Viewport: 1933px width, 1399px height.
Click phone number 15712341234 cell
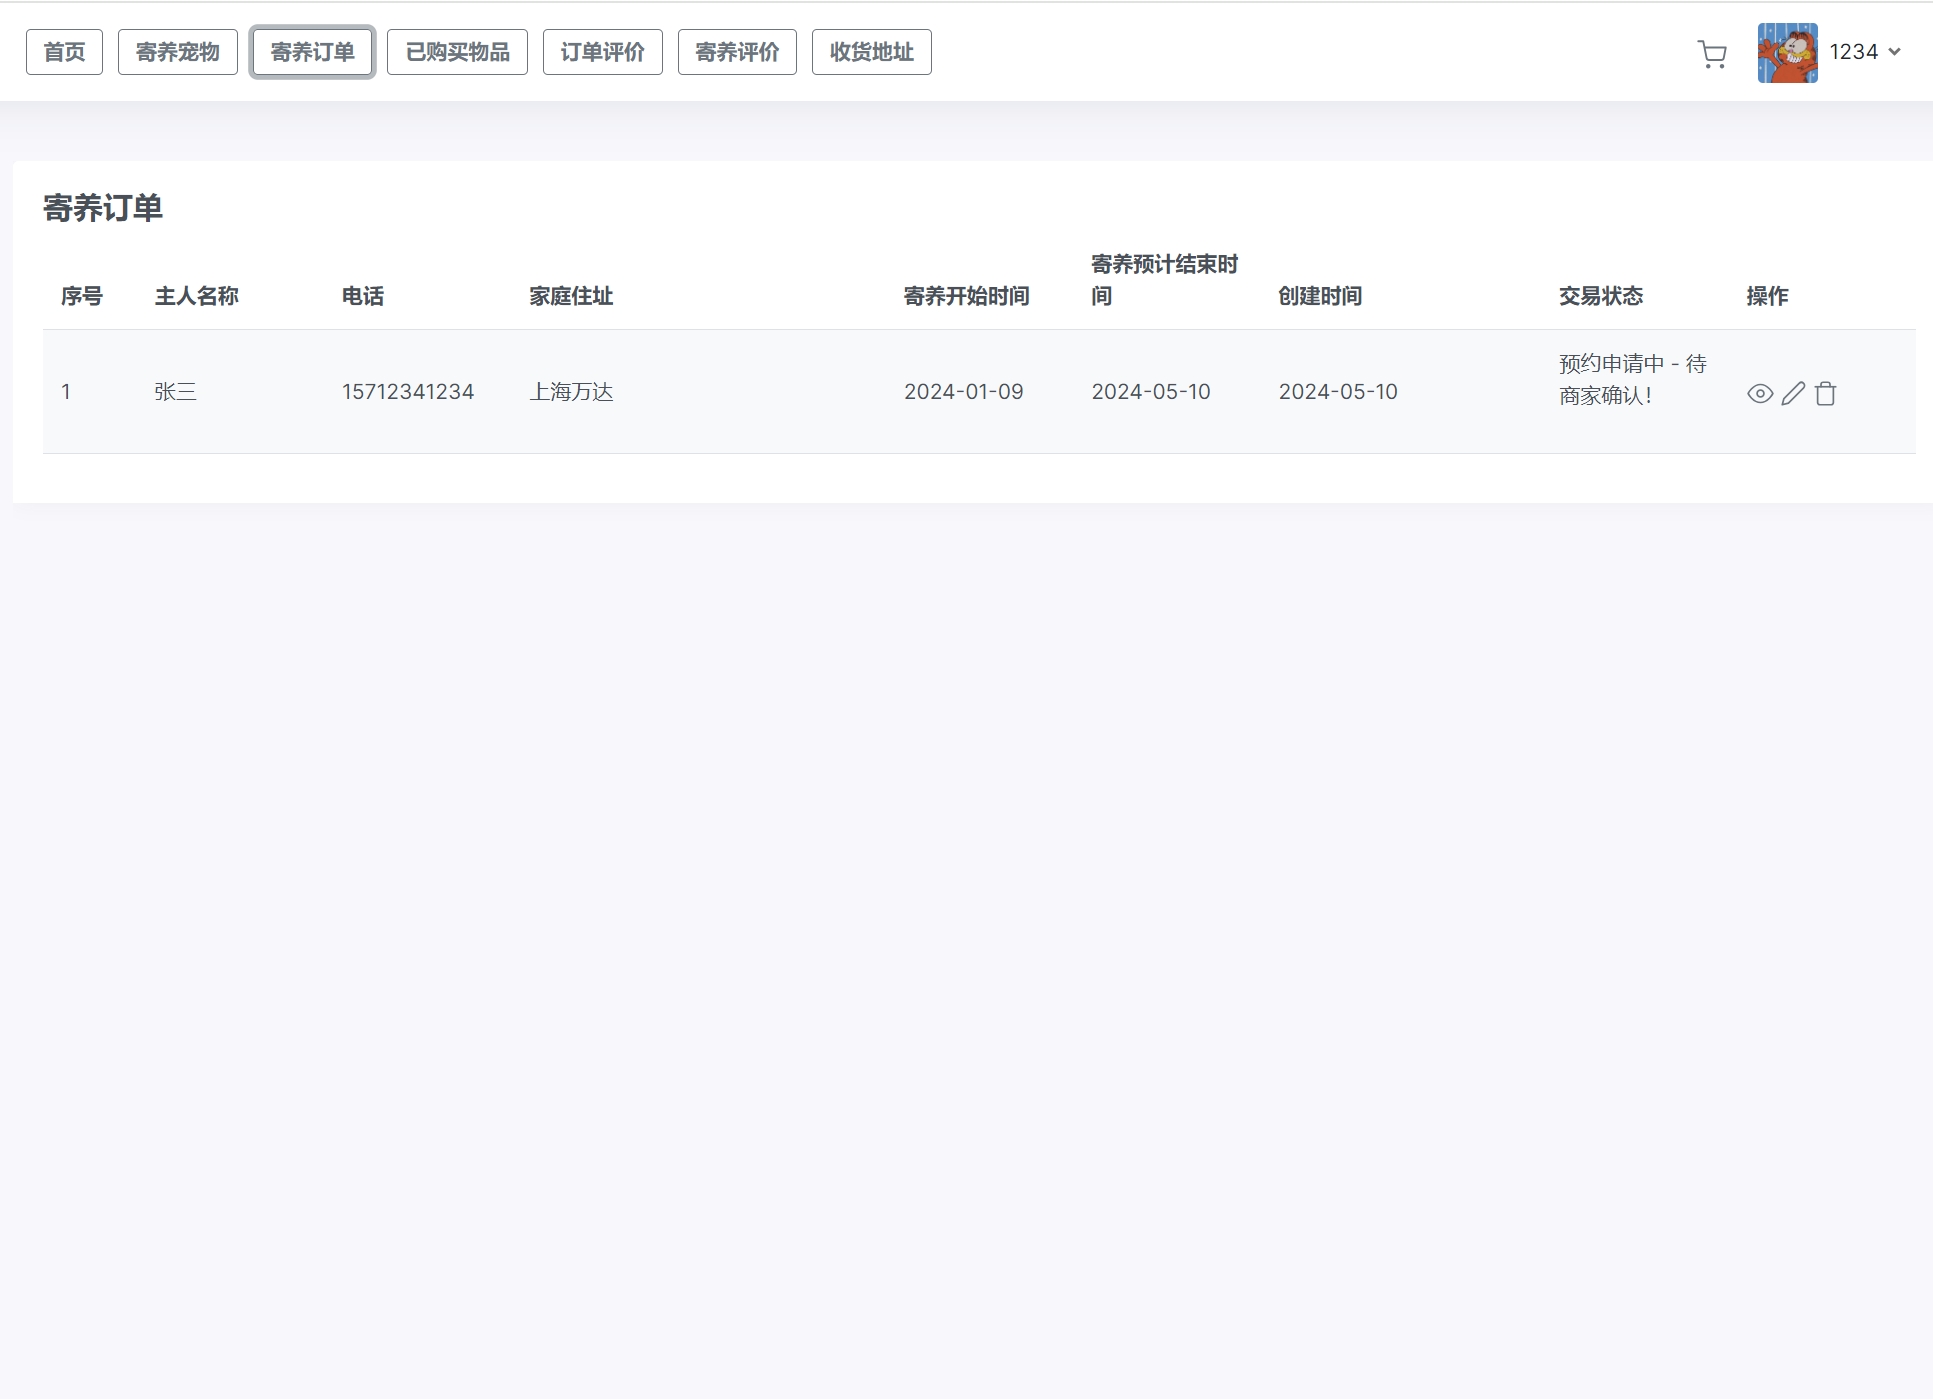coord(408,392)
